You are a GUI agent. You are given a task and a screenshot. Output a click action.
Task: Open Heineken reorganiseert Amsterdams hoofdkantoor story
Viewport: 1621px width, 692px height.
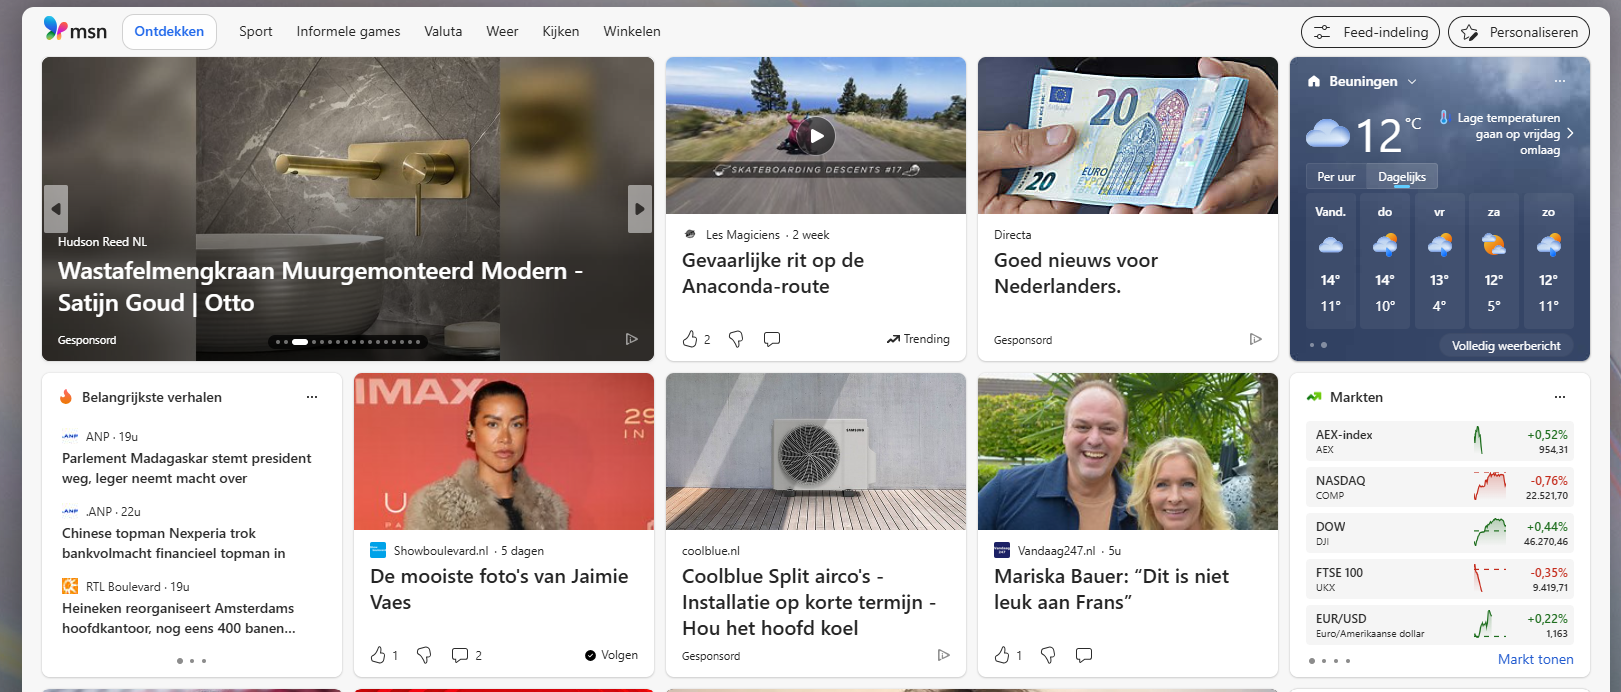click(x=179, y=618)
